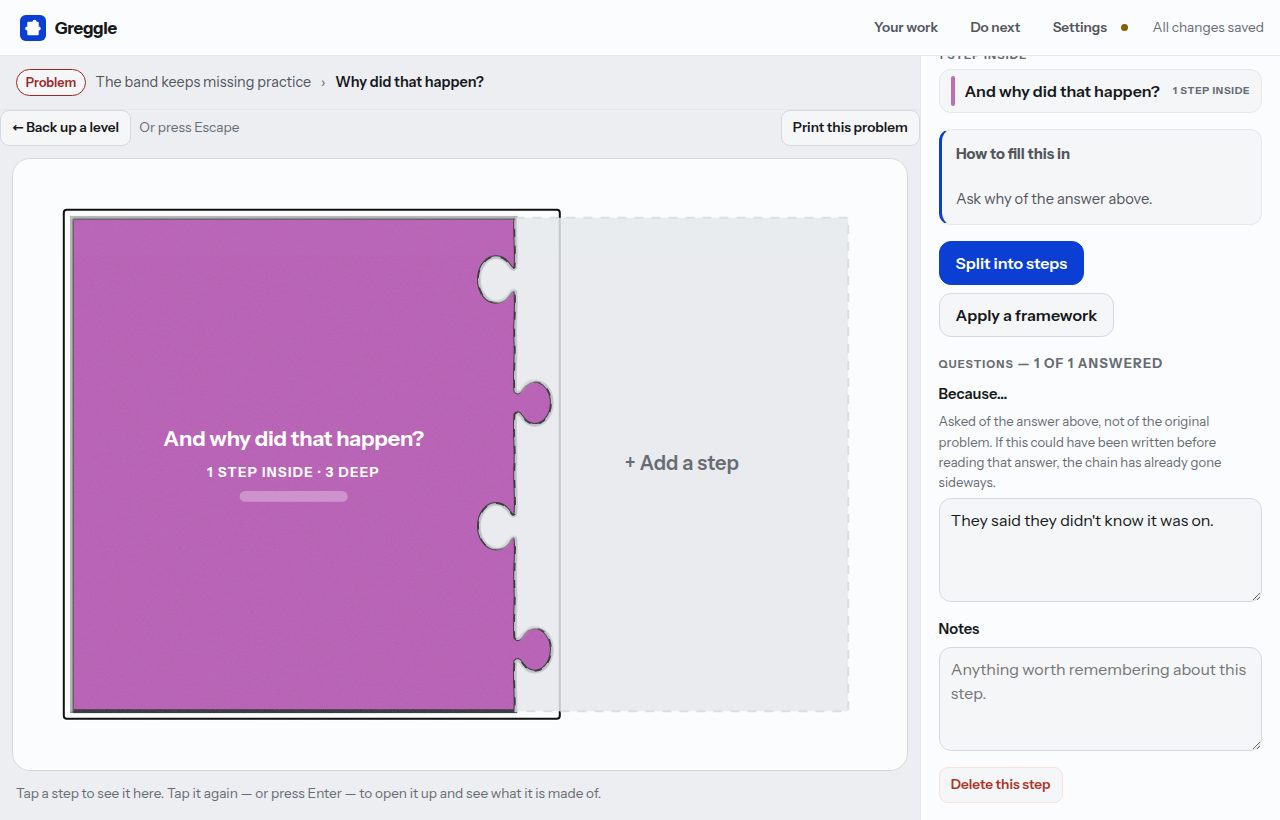Open 'The band keeps missing practice' breadcrumb
Image resolution: width=1280 pixels, height=820 pixels.
[203, 82]
